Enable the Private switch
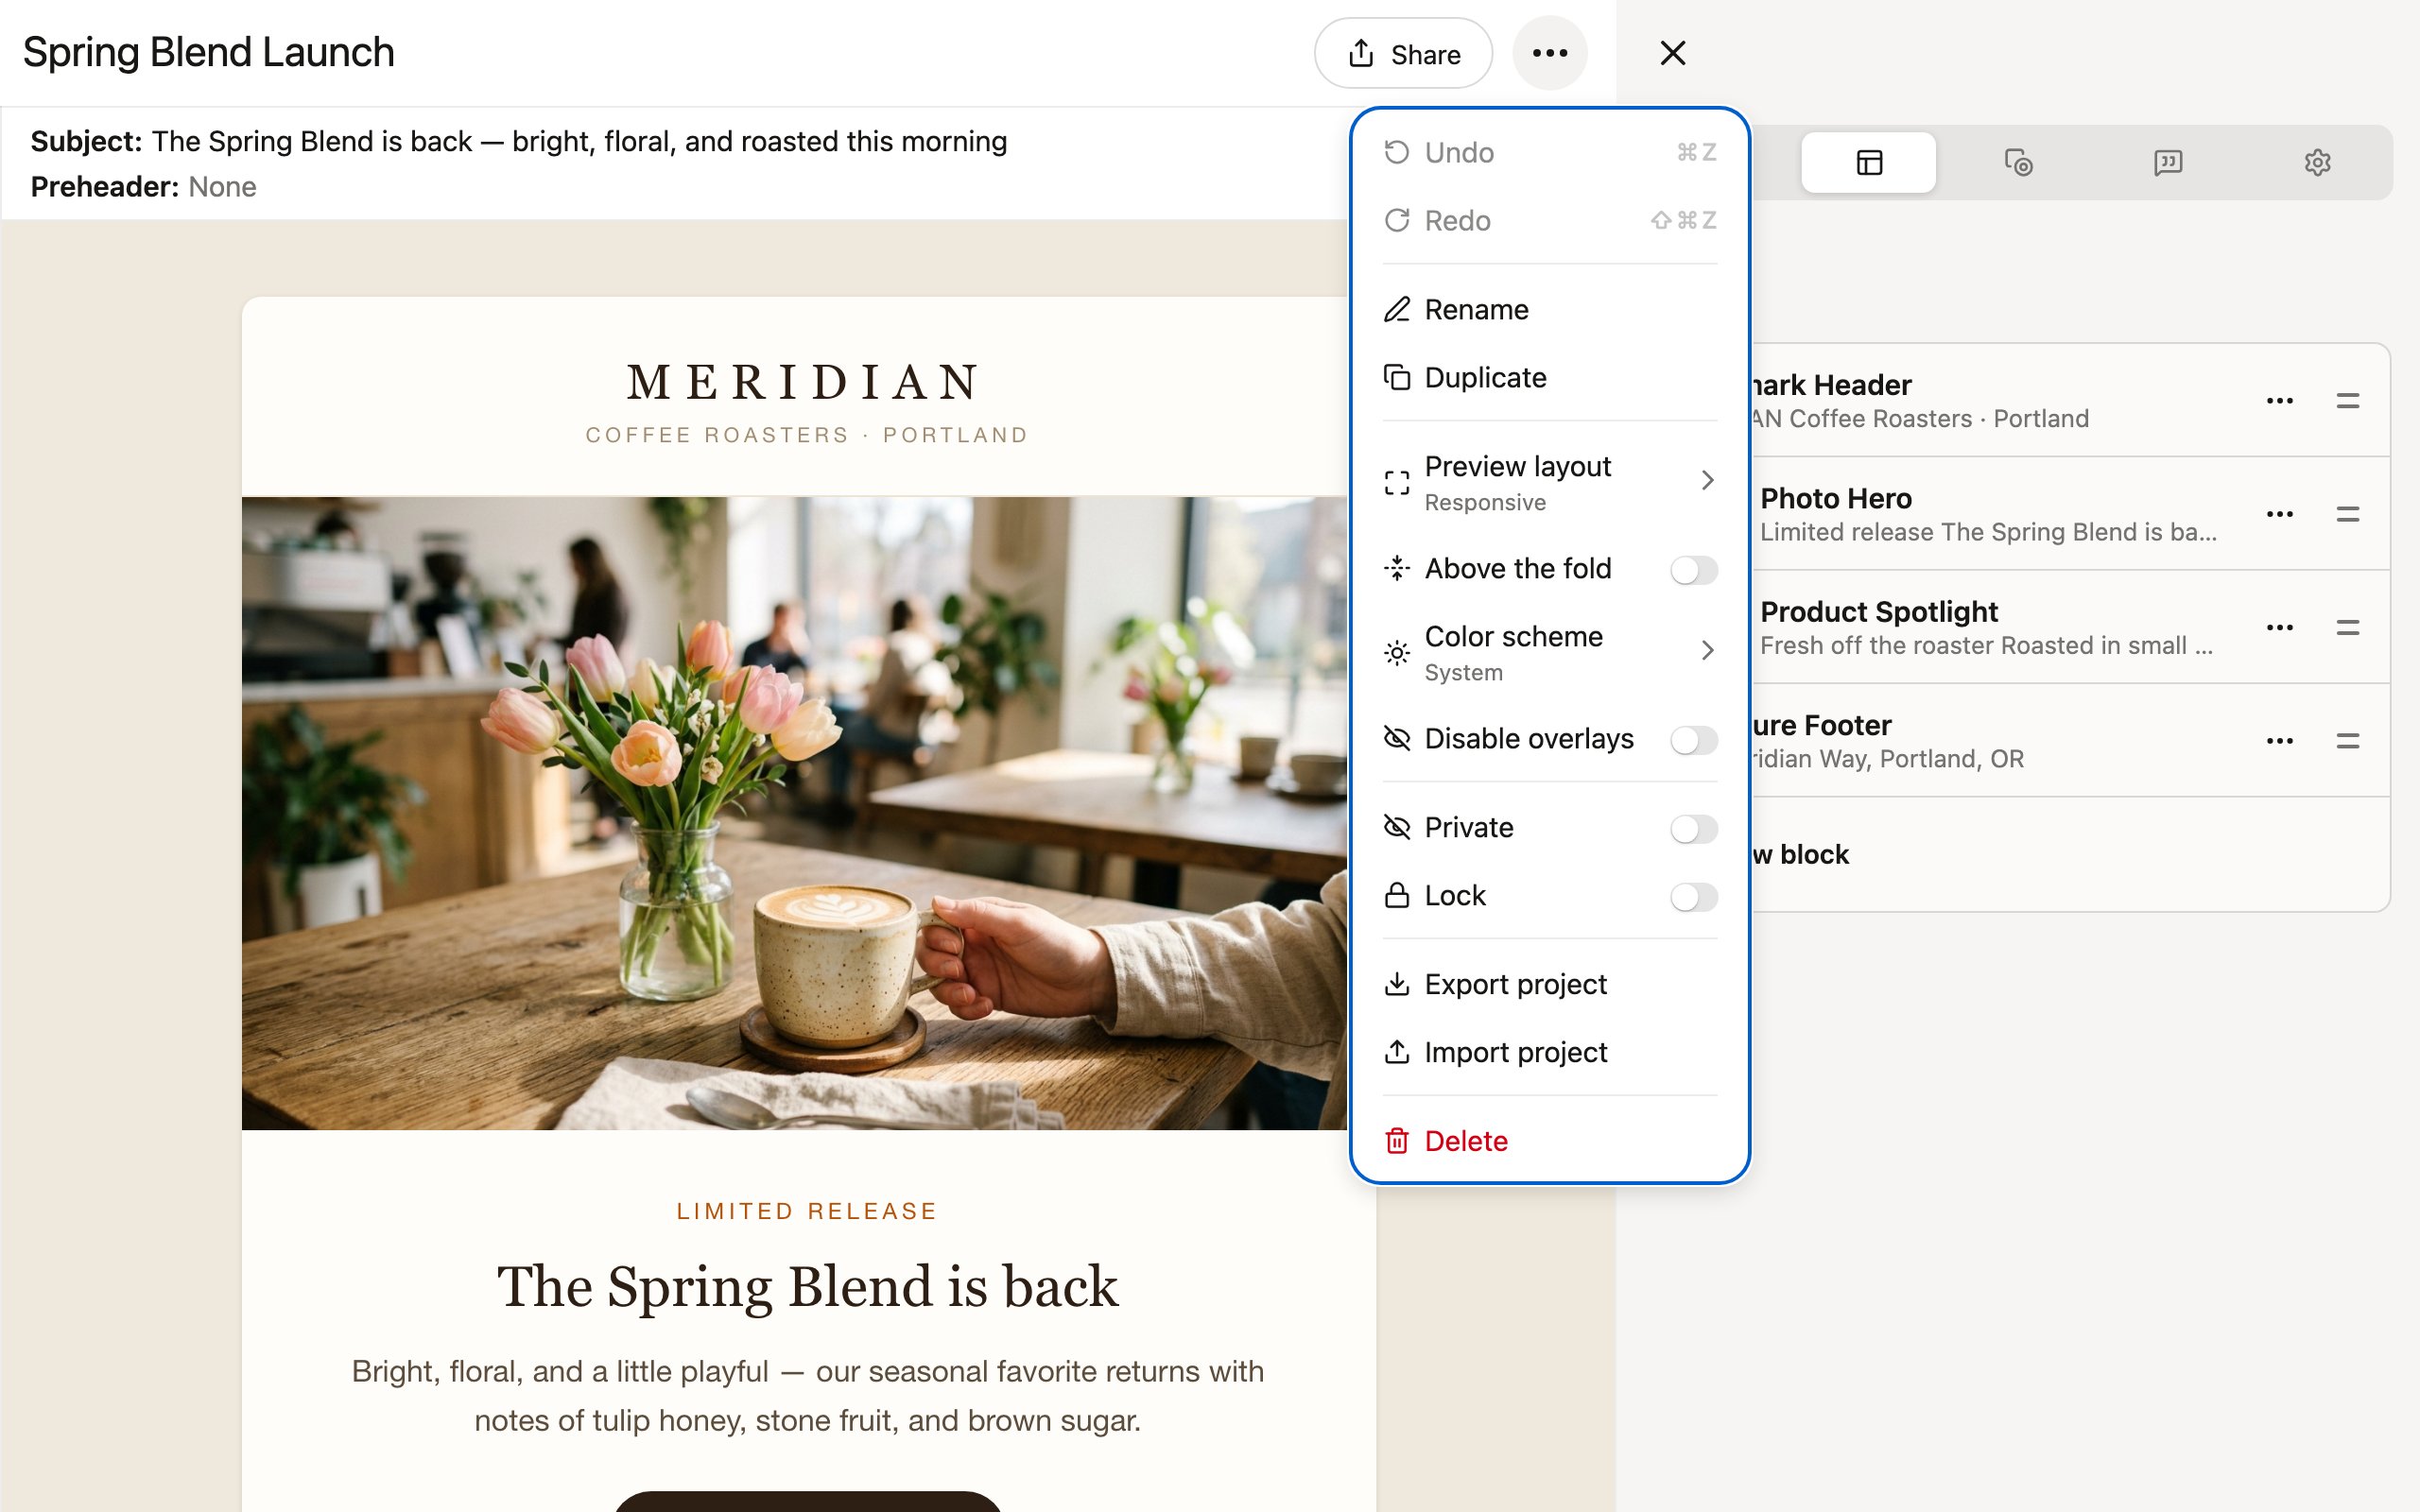The height and width of the screenshot is (1512, 2420). (1693, 829)
